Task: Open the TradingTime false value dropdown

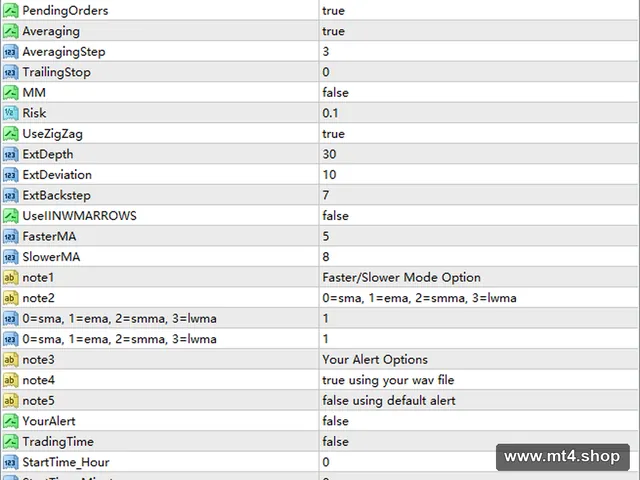Action: pos(407,442)
